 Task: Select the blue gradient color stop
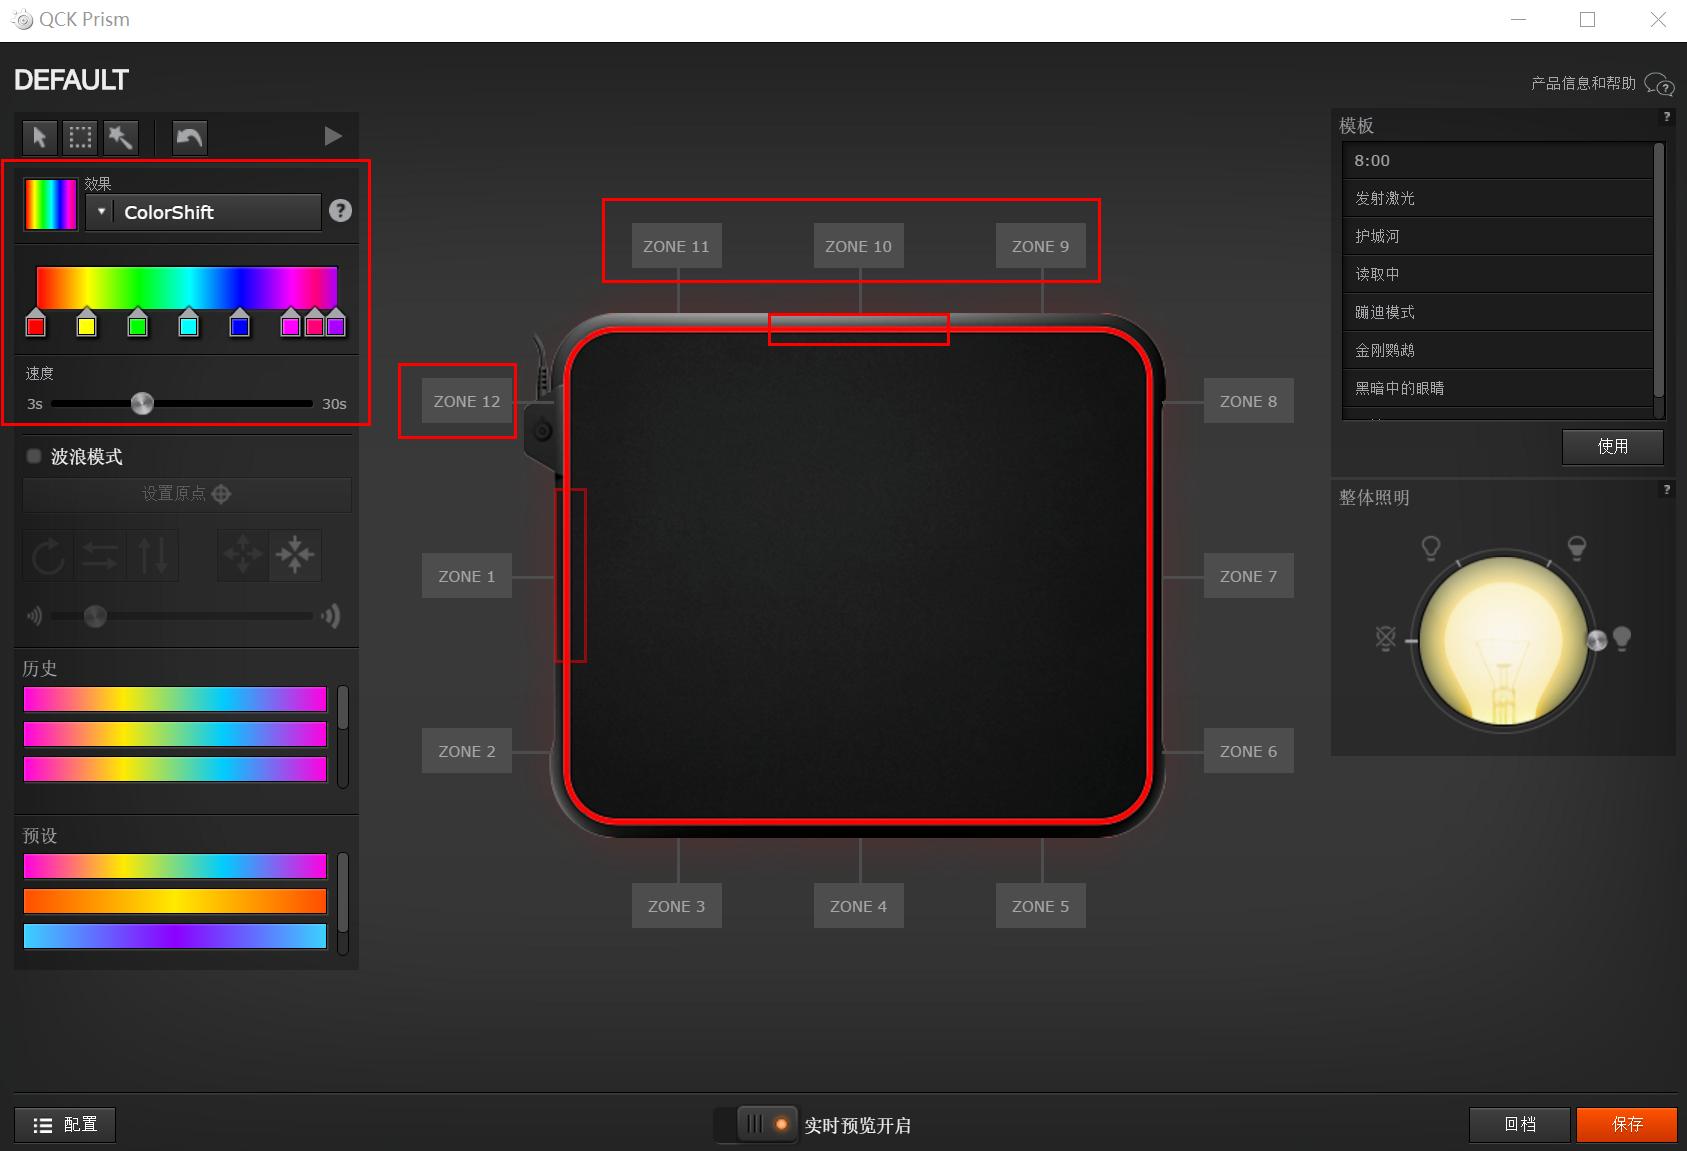tap(239, 323)
